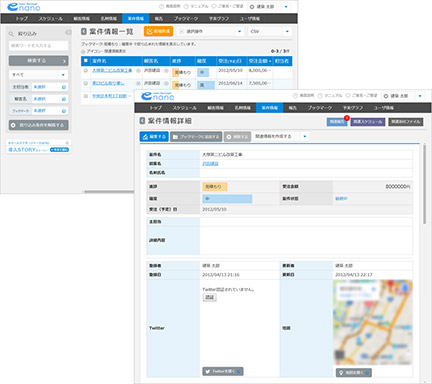The width and height of the screenshot is (432, 384).
Task: Click the blue 確度 swatch in detail window
Action: (x=227, y=199)
